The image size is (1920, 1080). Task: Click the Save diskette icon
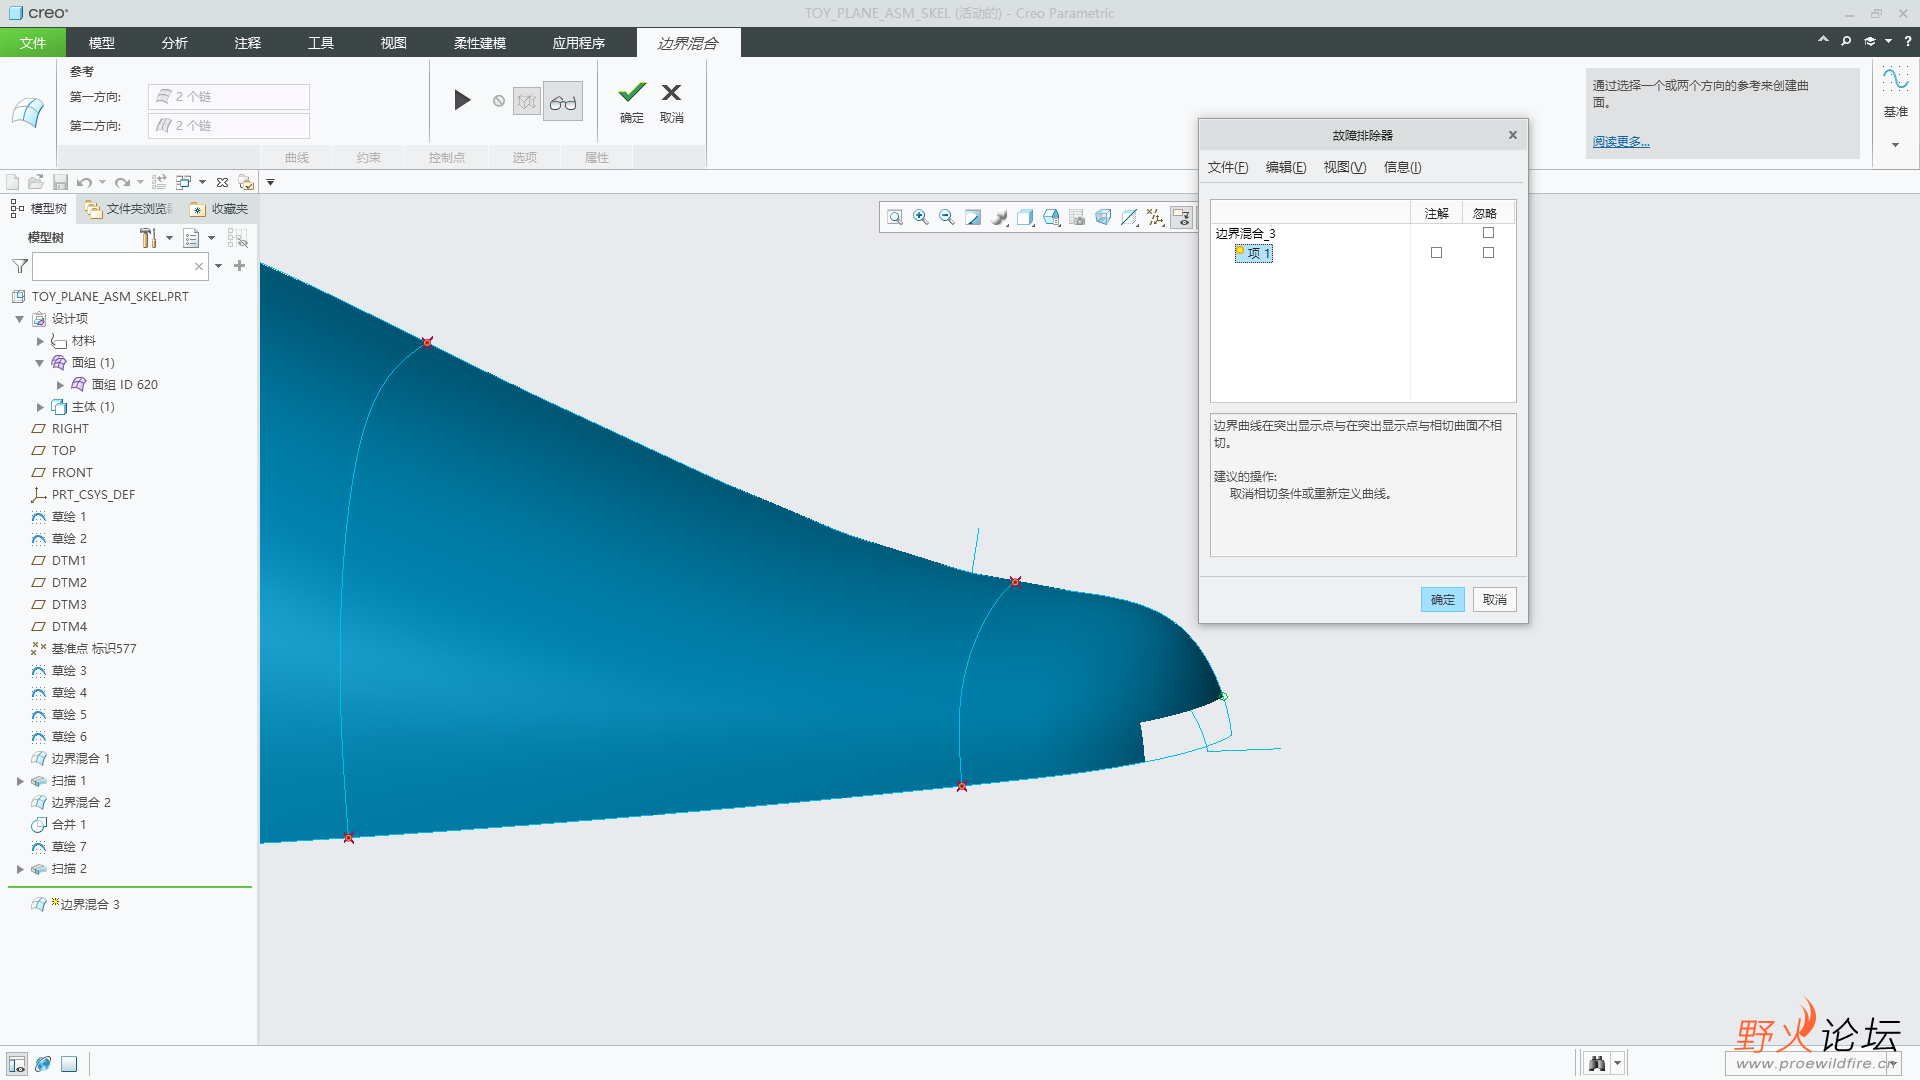[60, 182]
